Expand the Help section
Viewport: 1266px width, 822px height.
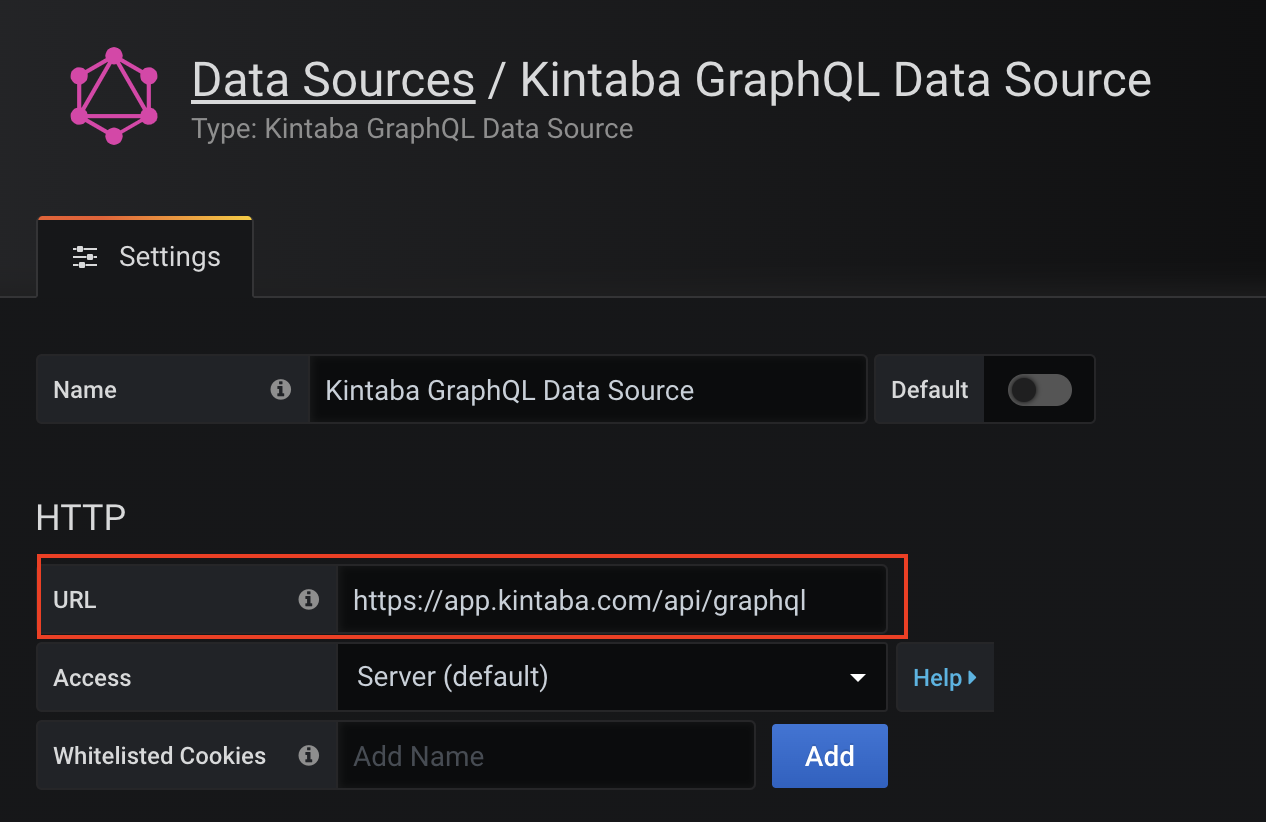945,677
